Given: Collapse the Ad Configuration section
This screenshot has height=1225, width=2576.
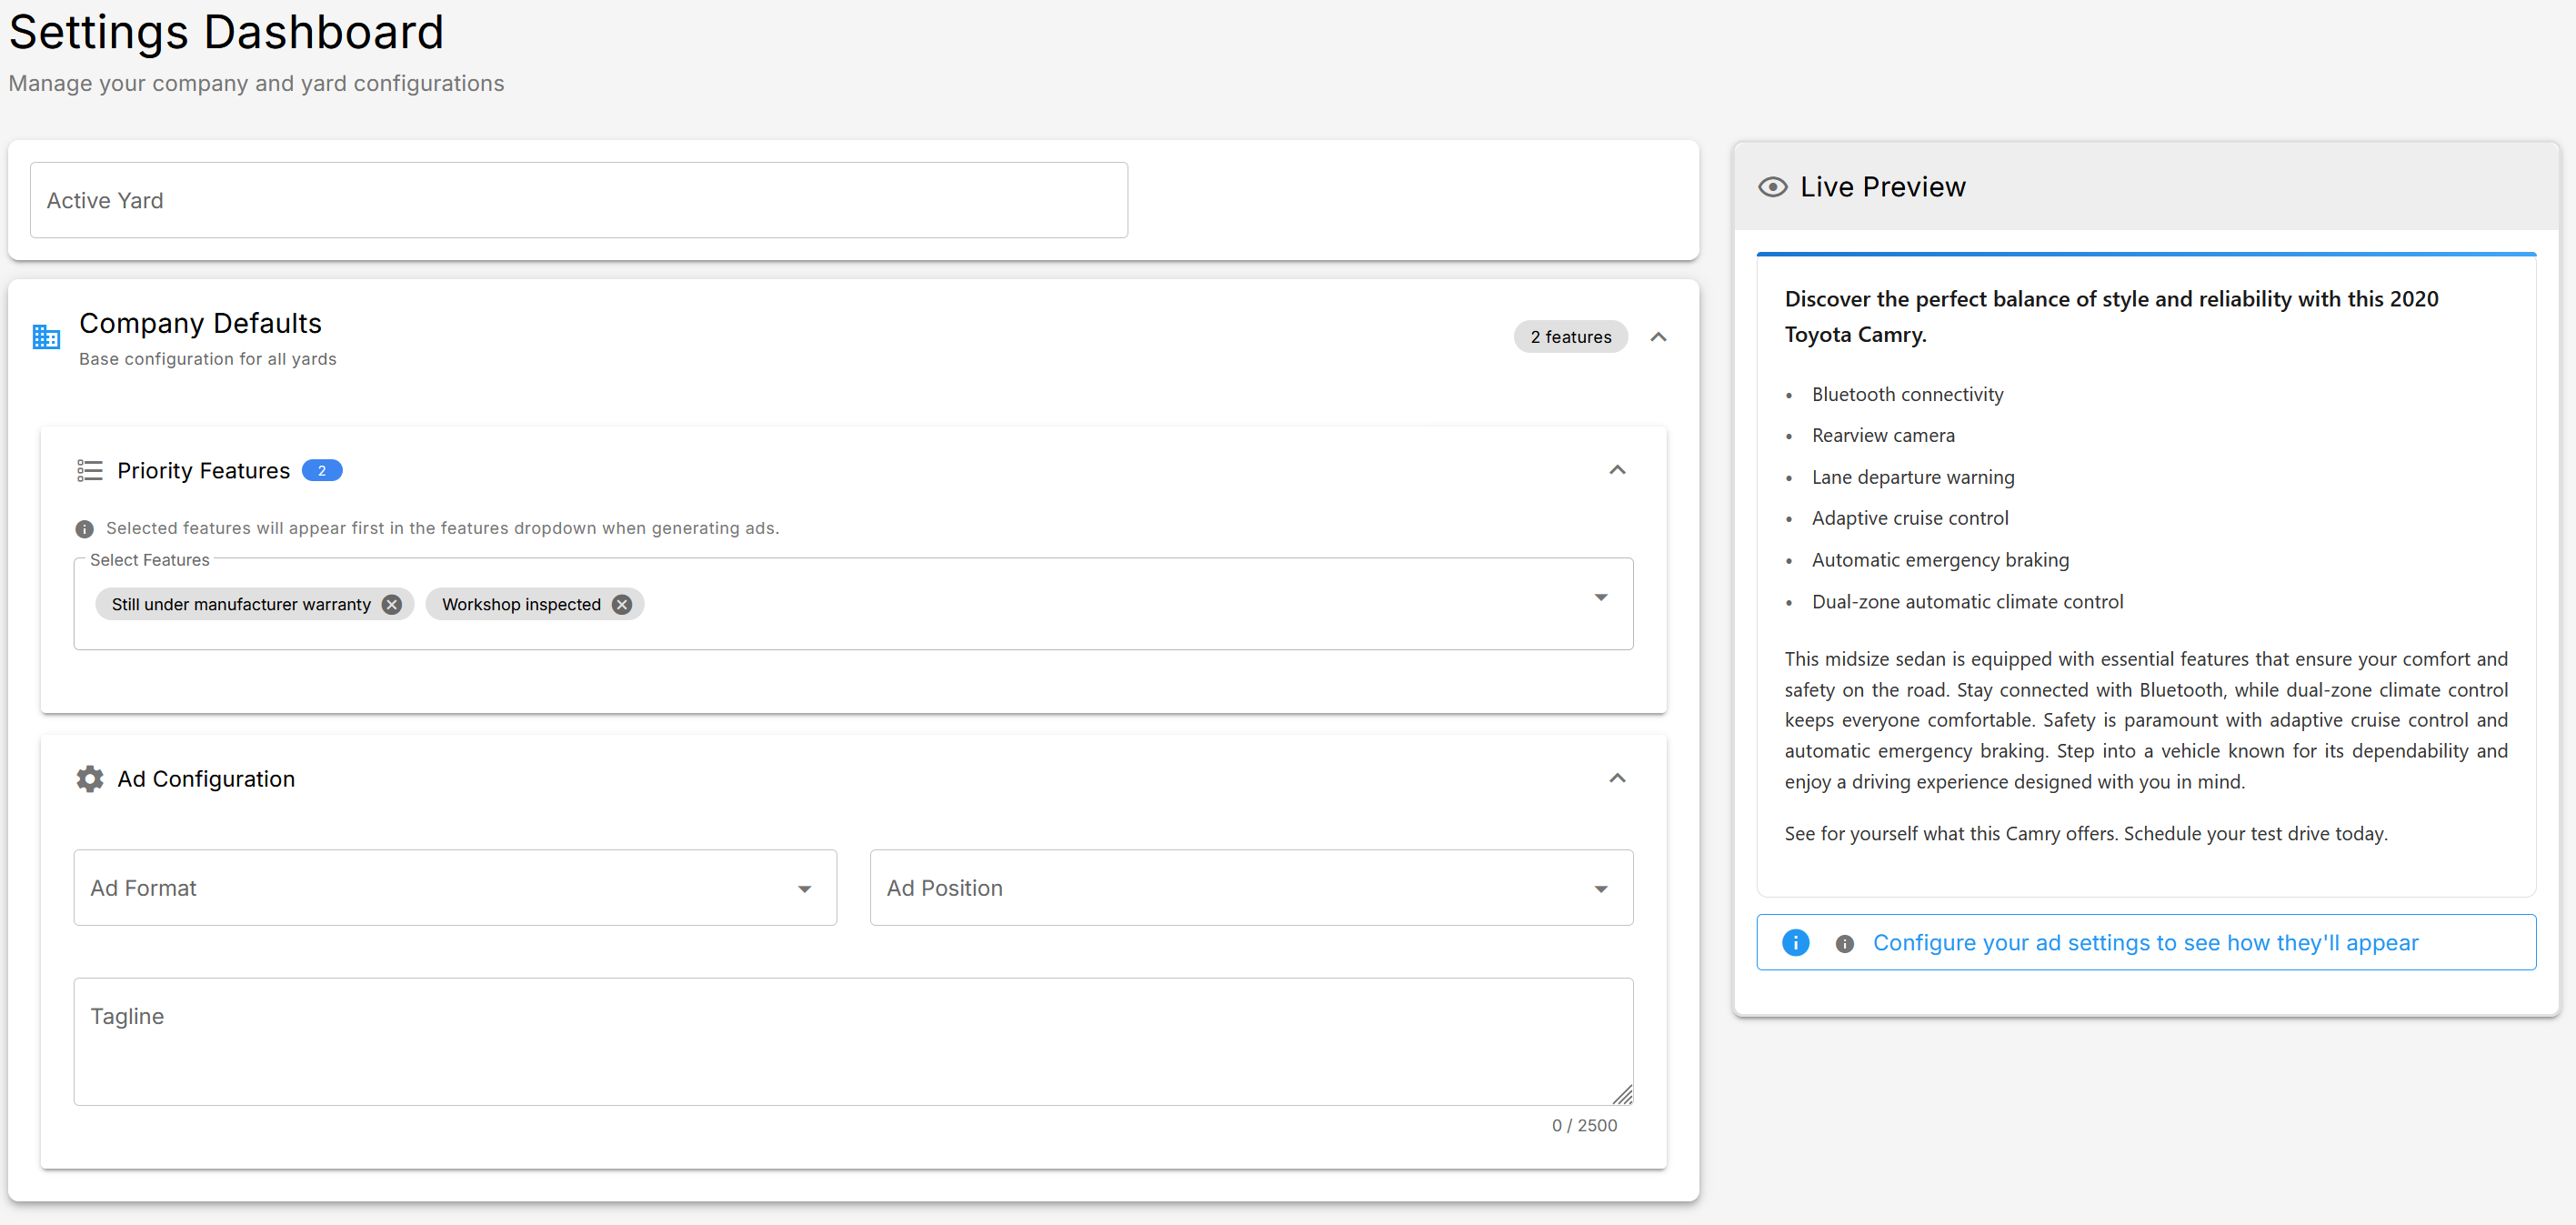Looking at the screenshot, I should [1617, 778].
